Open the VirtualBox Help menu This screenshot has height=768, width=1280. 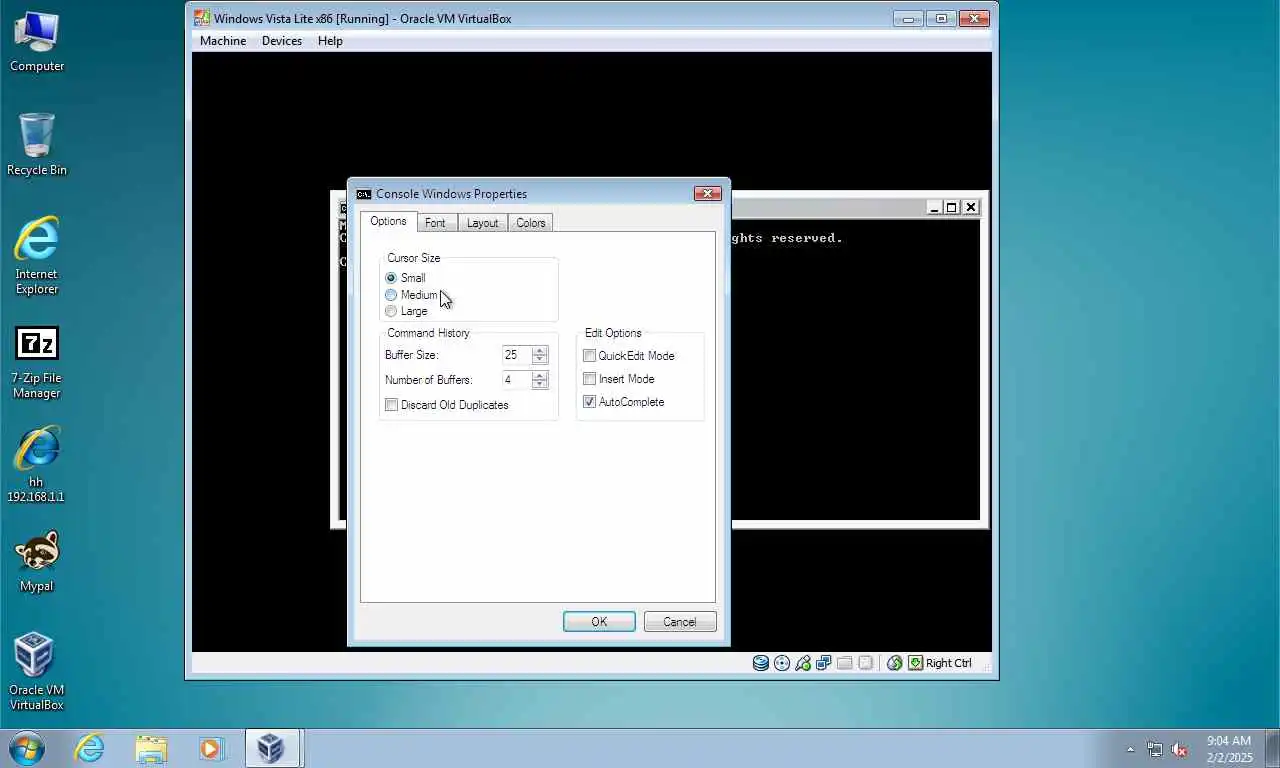(330, 41)
